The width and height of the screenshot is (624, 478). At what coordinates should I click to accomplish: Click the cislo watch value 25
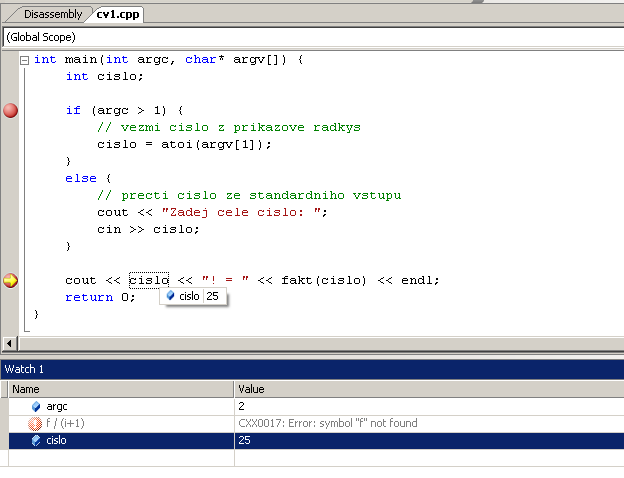[244, 440]
